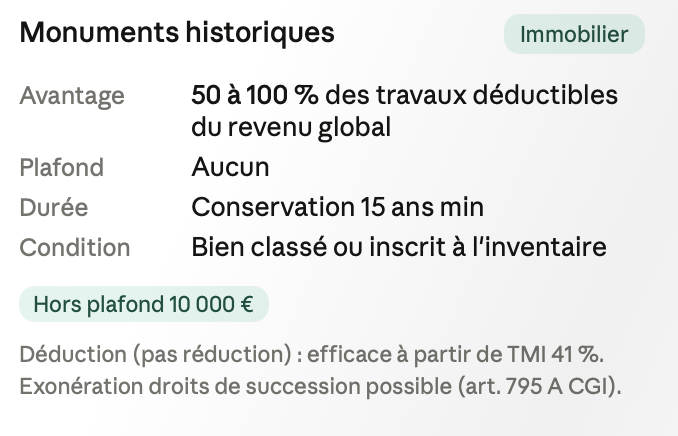Viewport: 678px width, 436px height.
Task: Click the Immobilier category tag
Action: click(x=574, y=34)
